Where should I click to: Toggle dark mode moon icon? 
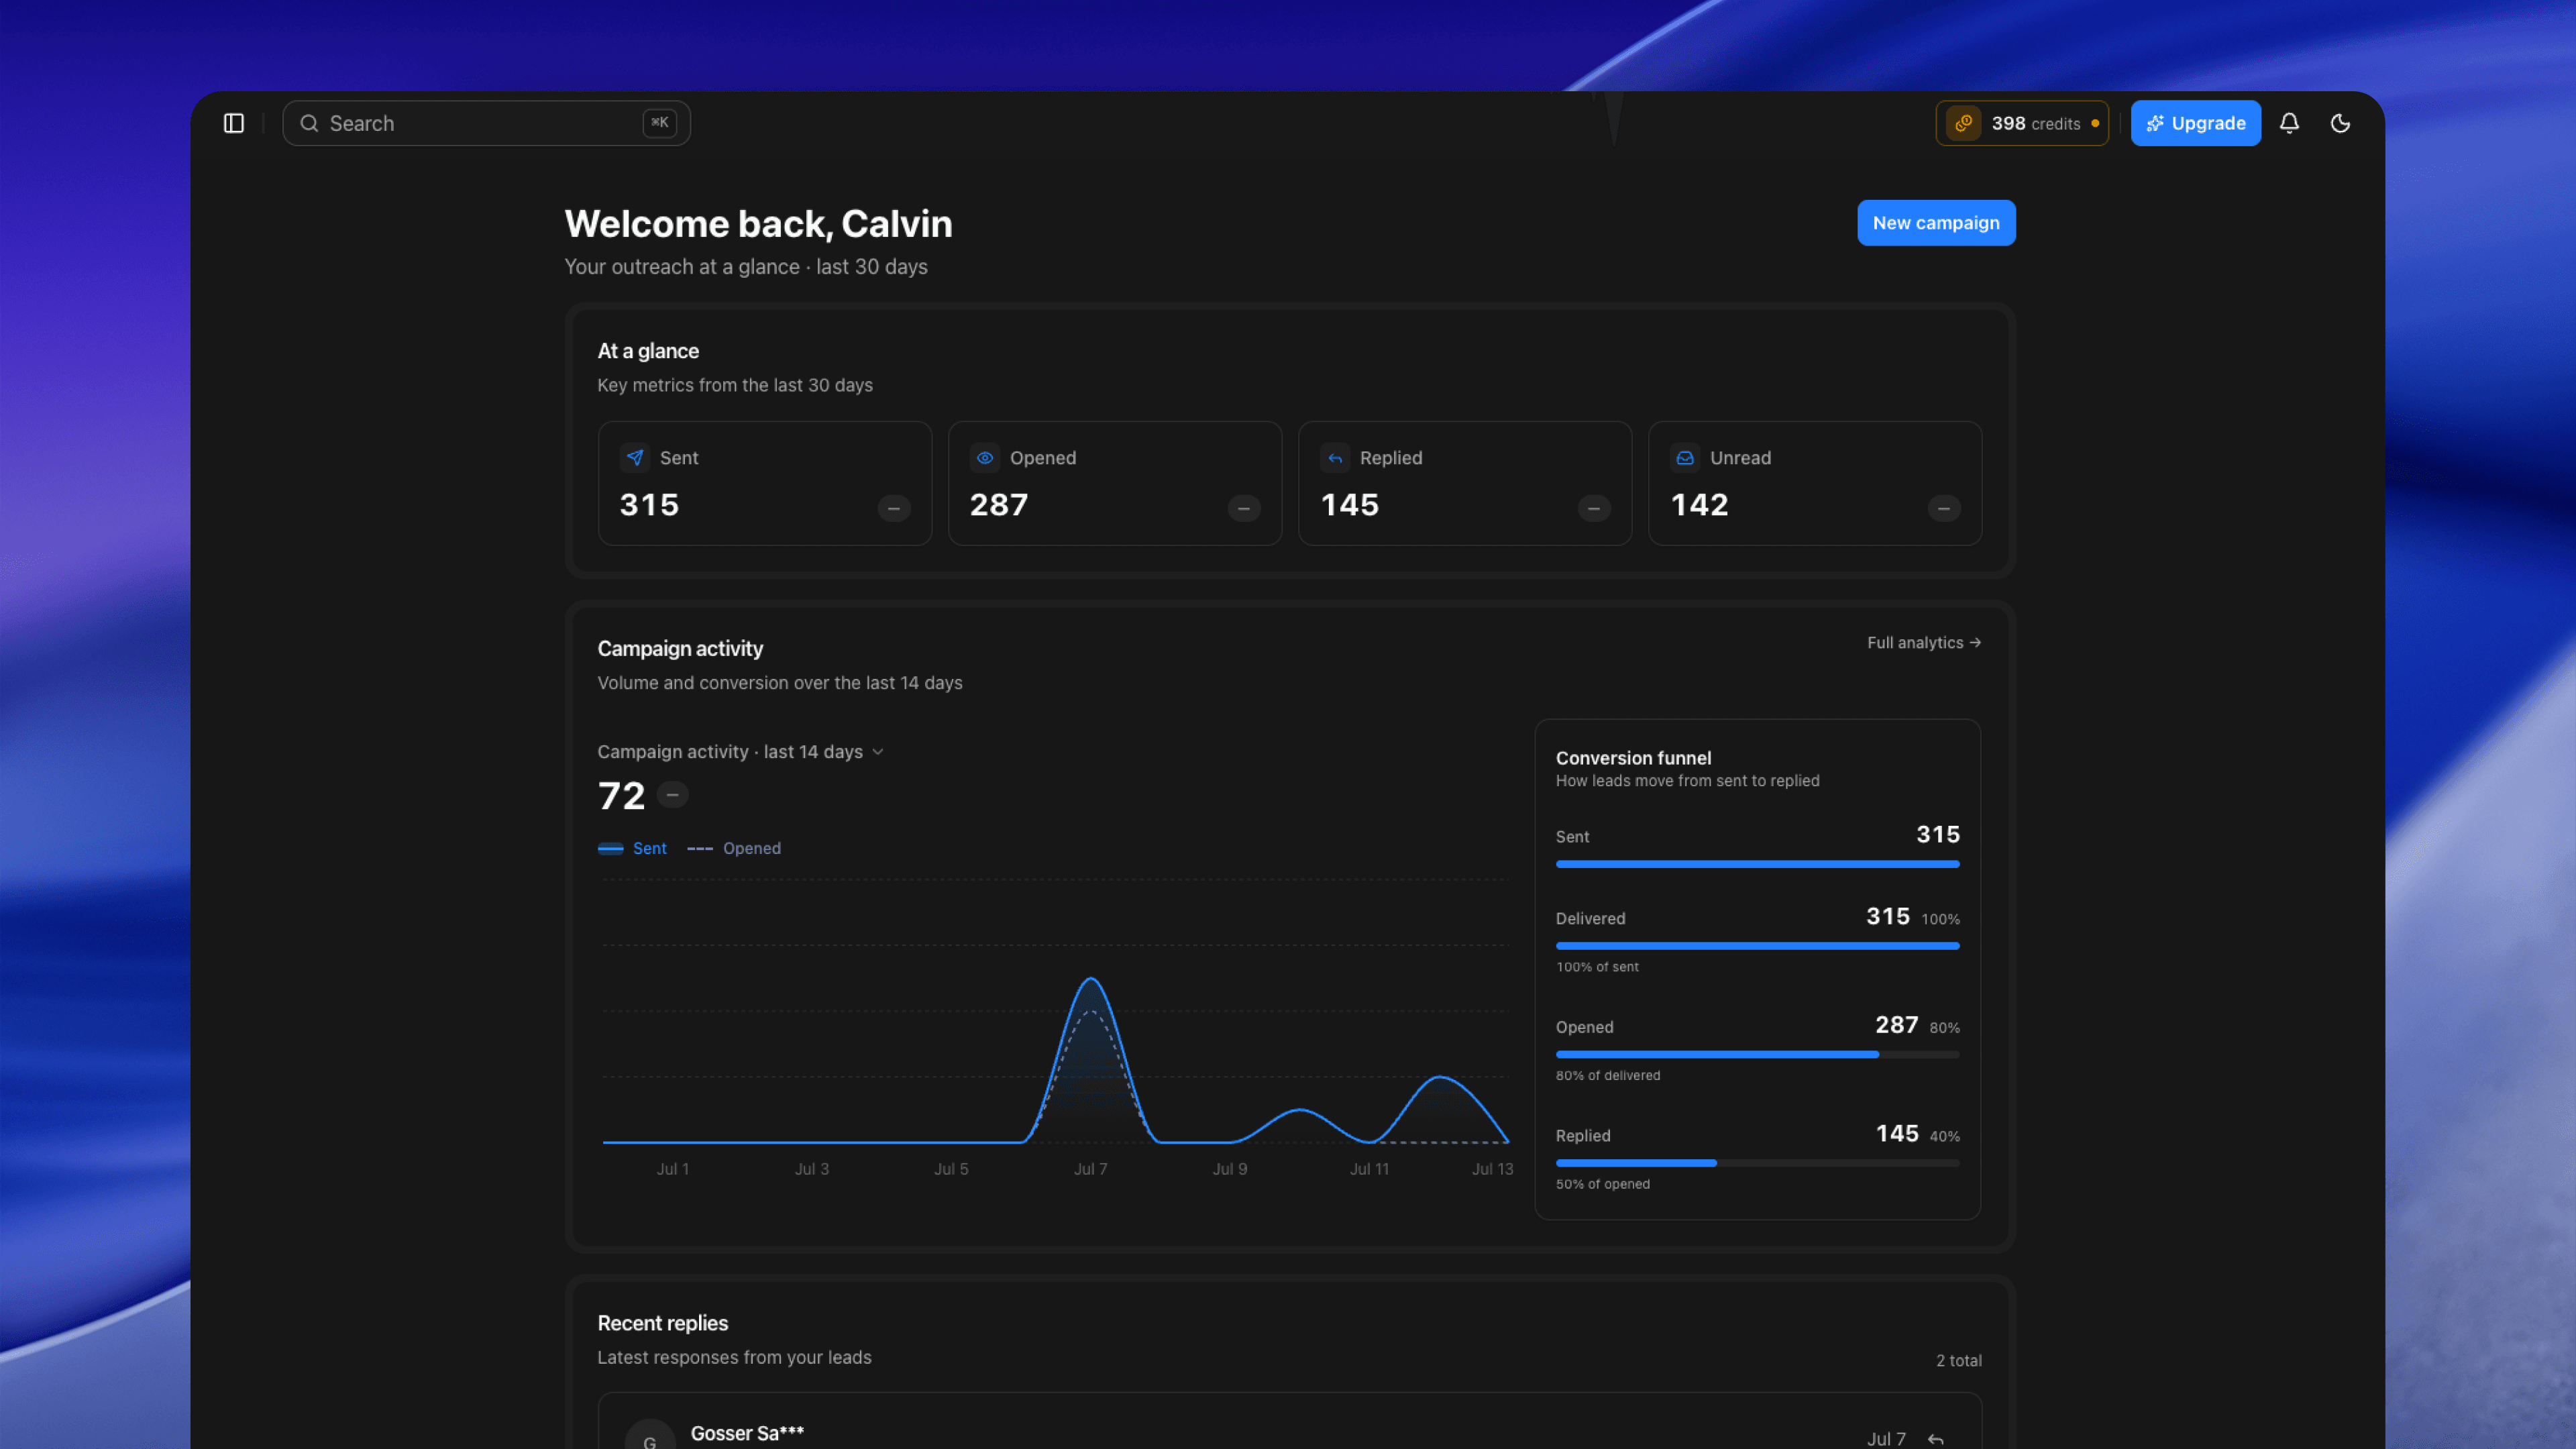click(x=2340, y=123)
